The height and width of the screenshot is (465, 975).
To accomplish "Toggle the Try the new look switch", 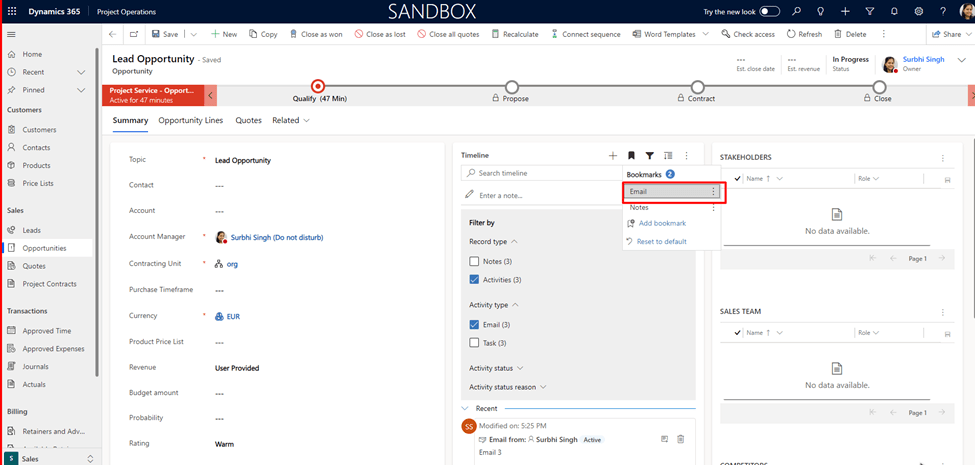I will click(770, 11).
